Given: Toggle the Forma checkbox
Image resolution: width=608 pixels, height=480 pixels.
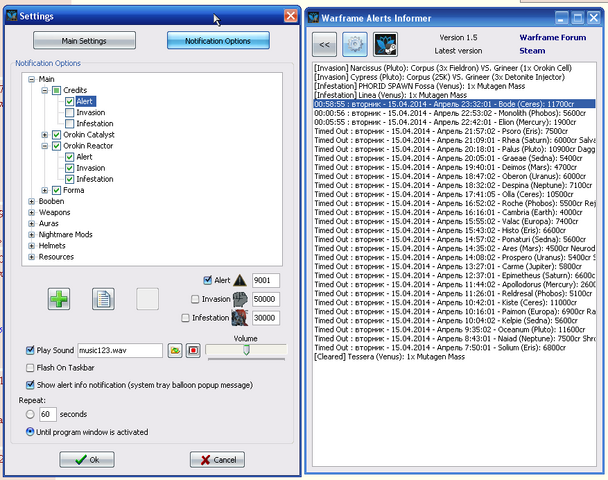Looking at the screenshot, I should pyautogui.click(x=56, y=190).
